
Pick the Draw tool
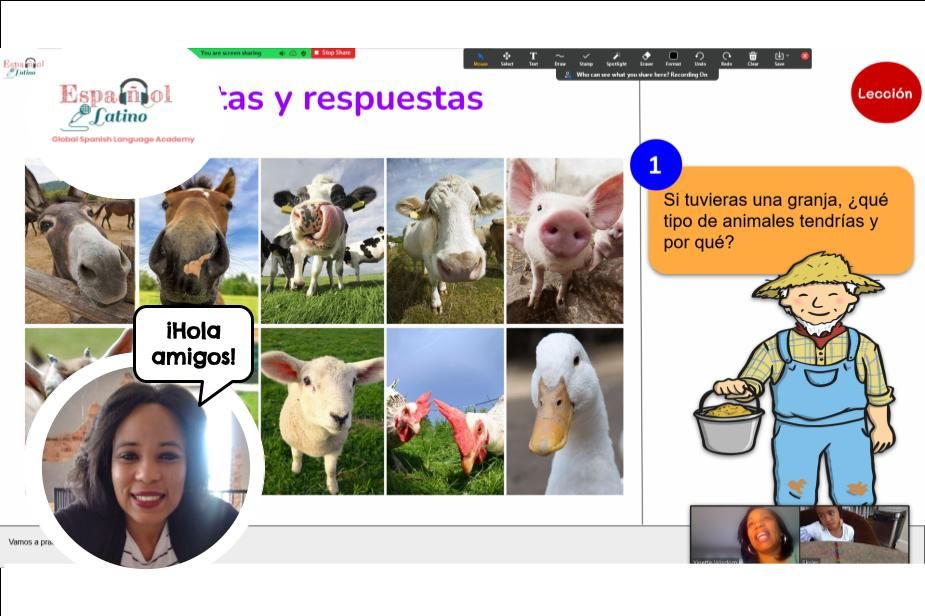coord(560,58)
